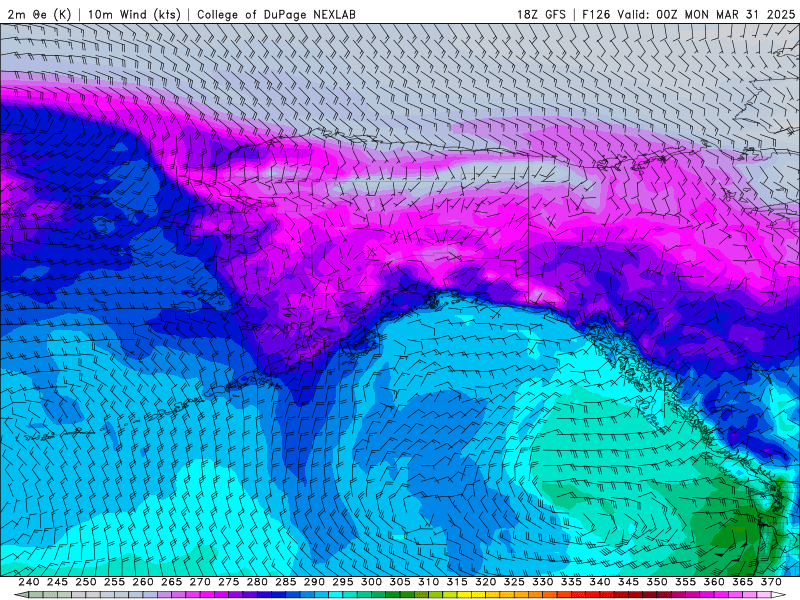Click the 350 value on color scale
Image resolution: width=800 pixels, height=600 pixels.
pyautogui.click(x=657, y=582)
